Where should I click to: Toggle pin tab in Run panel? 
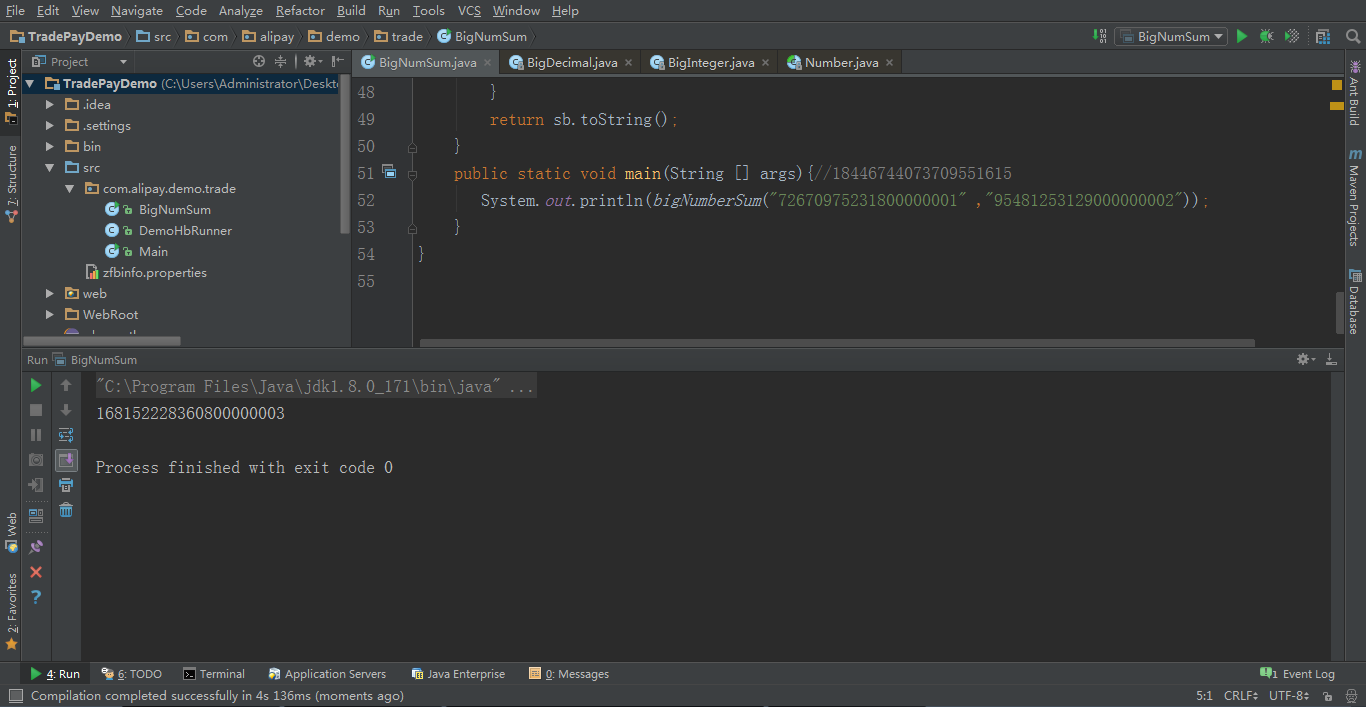pyautogui.click(x=36, y=547)
